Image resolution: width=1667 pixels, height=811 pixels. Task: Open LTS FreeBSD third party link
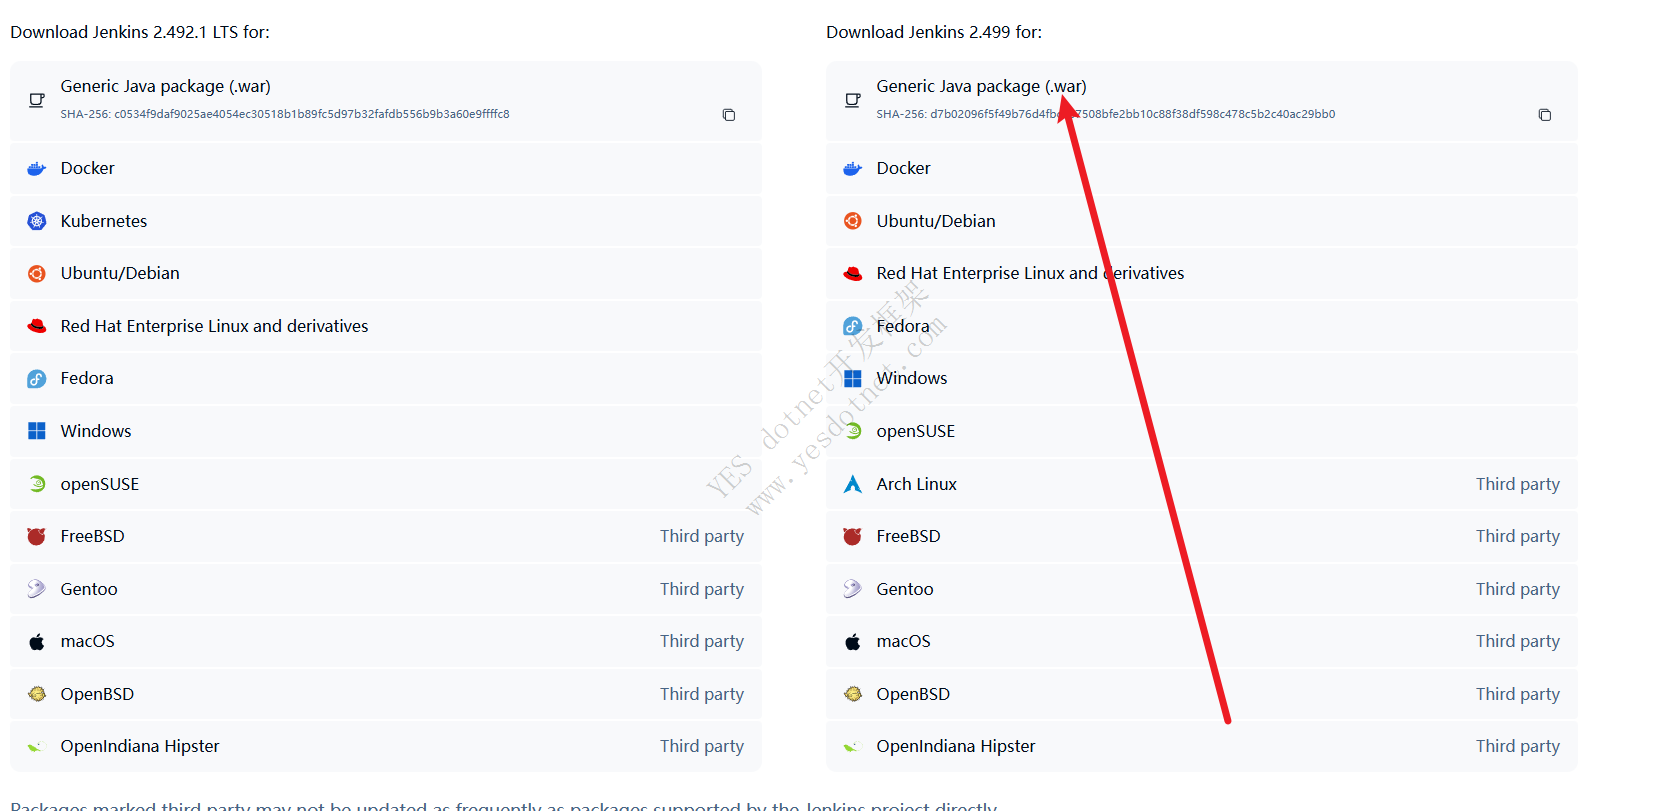tap(386, 536)
